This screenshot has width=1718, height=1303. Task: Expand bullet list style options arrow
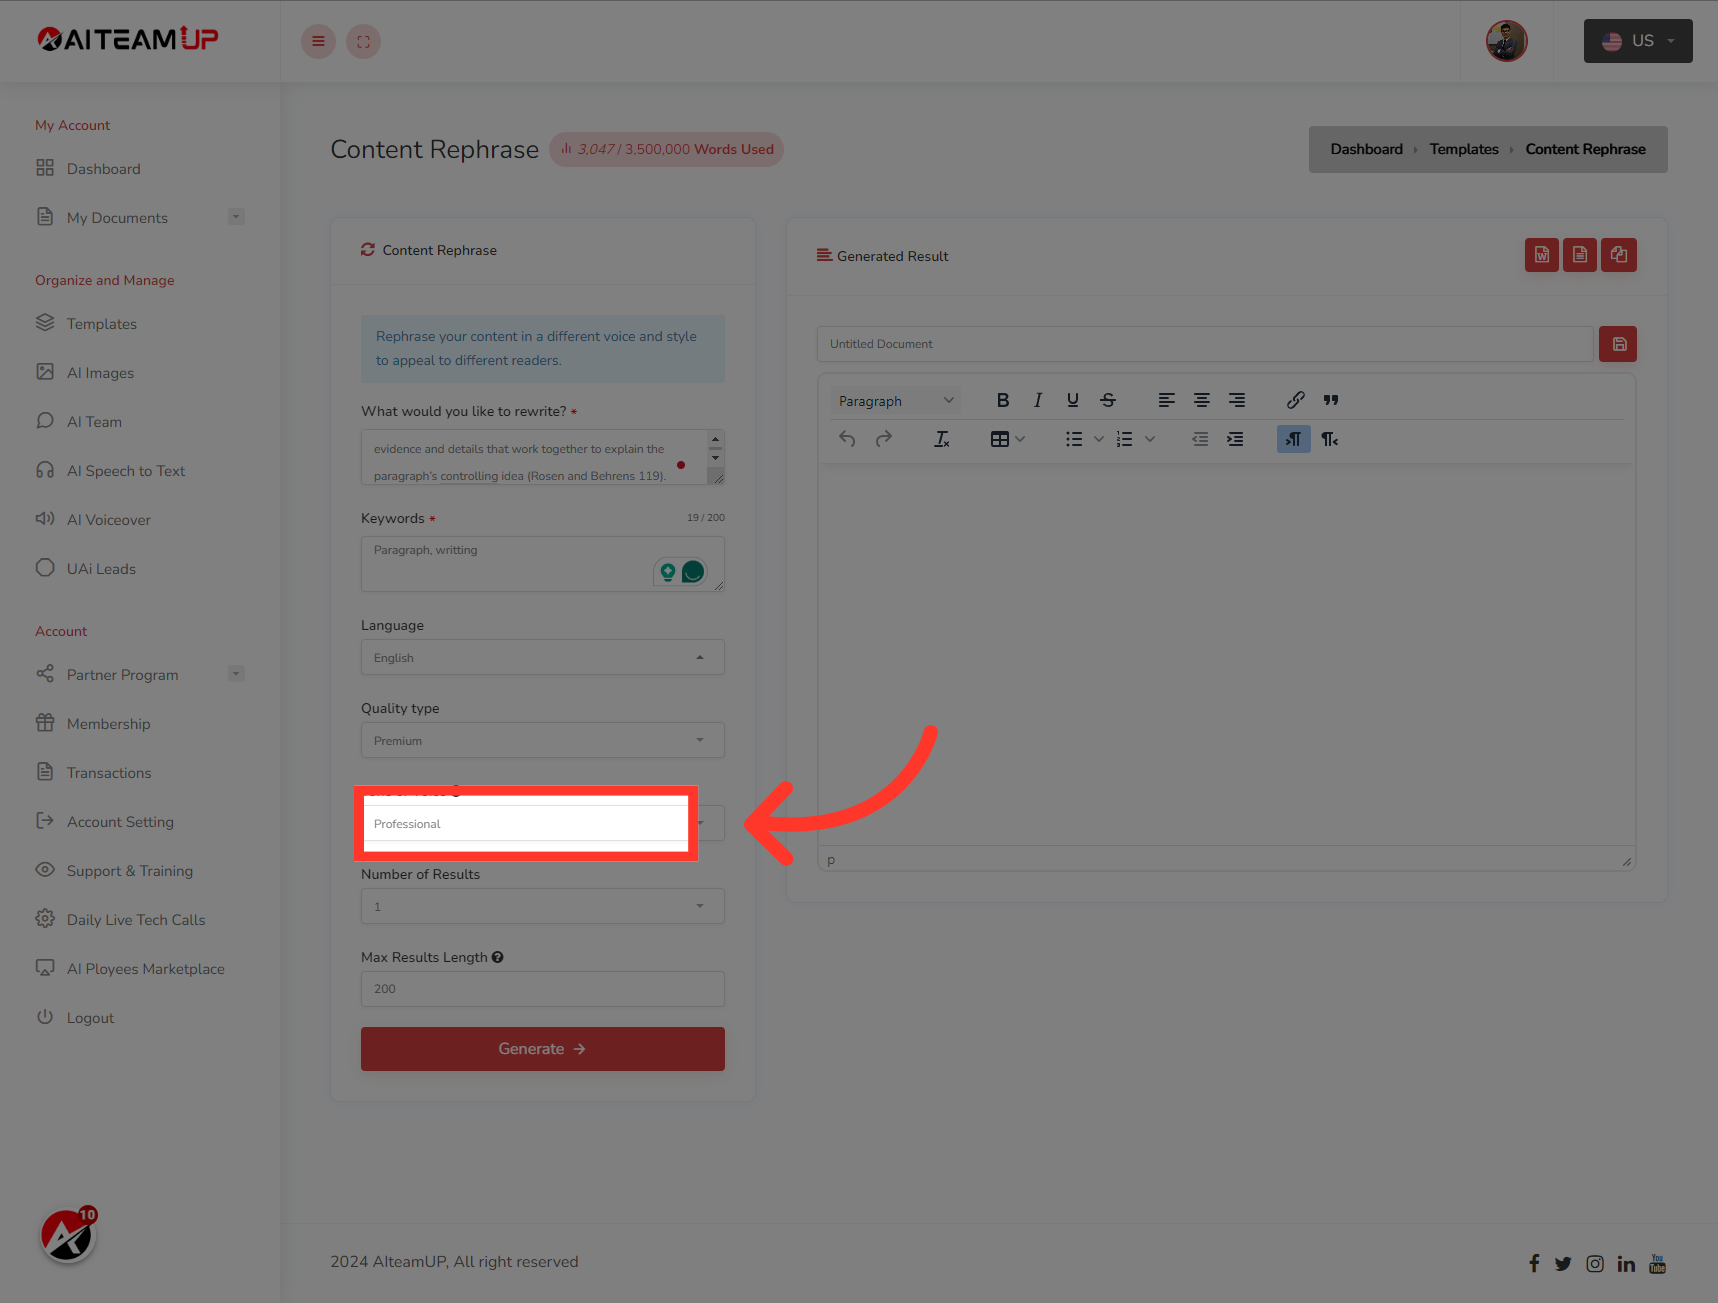pyautogui.click(x=1098, y=439)
